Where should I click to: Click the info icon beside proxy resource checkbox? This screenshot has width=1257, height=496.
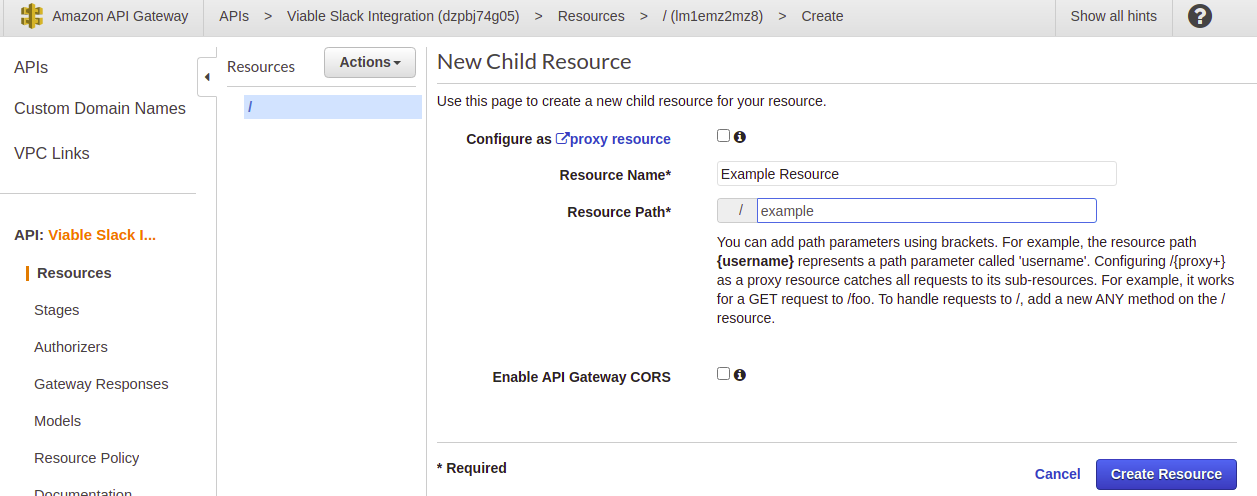740,137
